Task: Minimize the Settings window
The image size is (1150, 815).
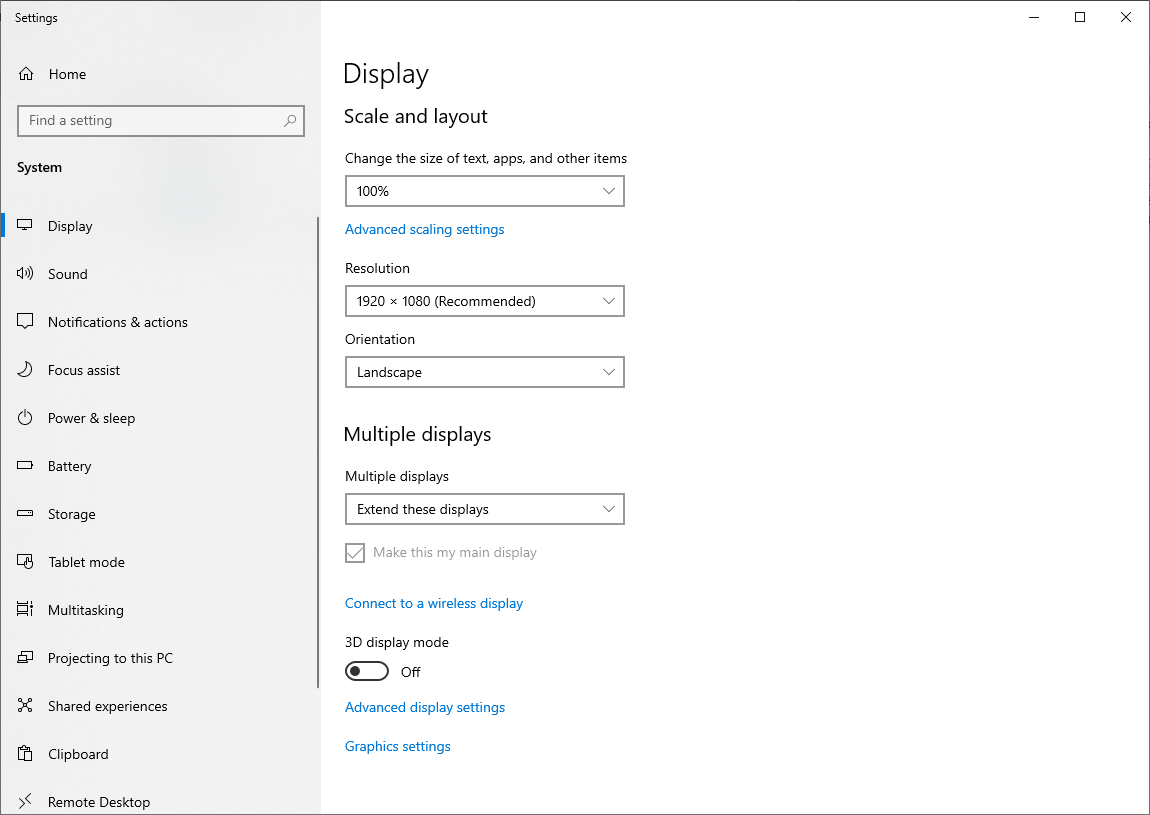Action: click(1034, 17)
